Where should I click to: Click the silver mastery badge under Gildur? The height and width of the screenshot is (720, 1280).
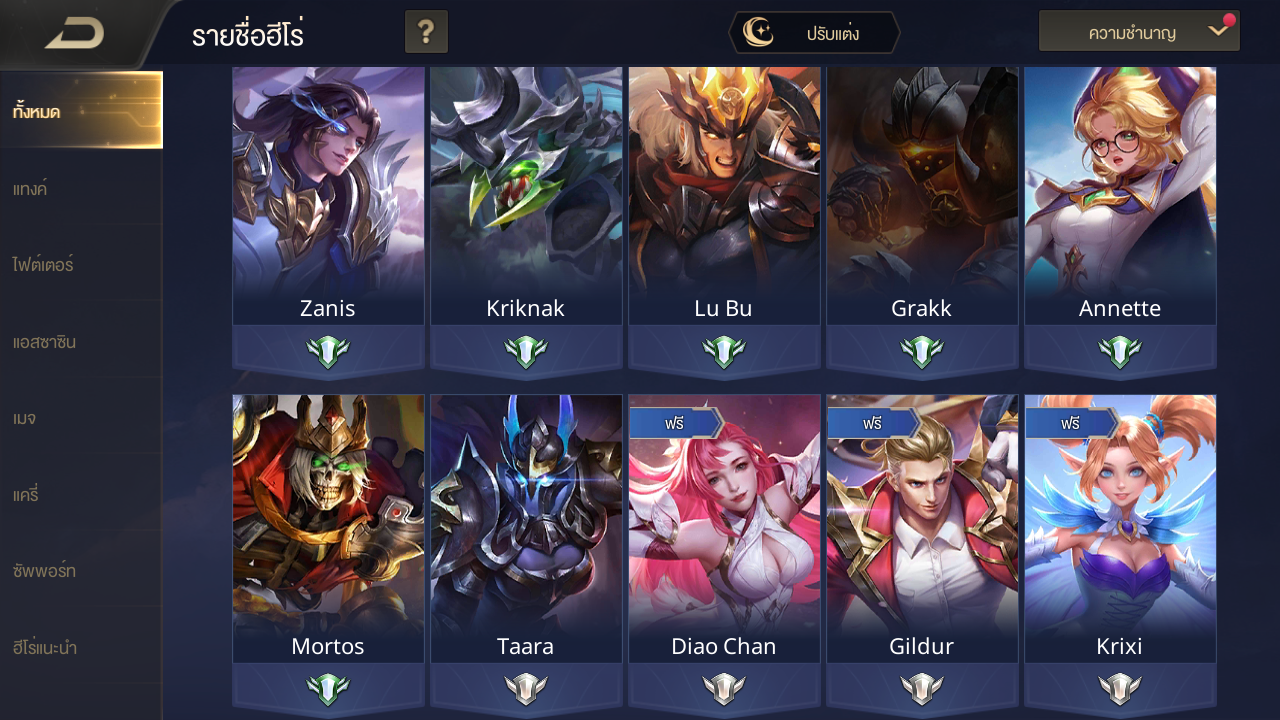pos(922,688)
